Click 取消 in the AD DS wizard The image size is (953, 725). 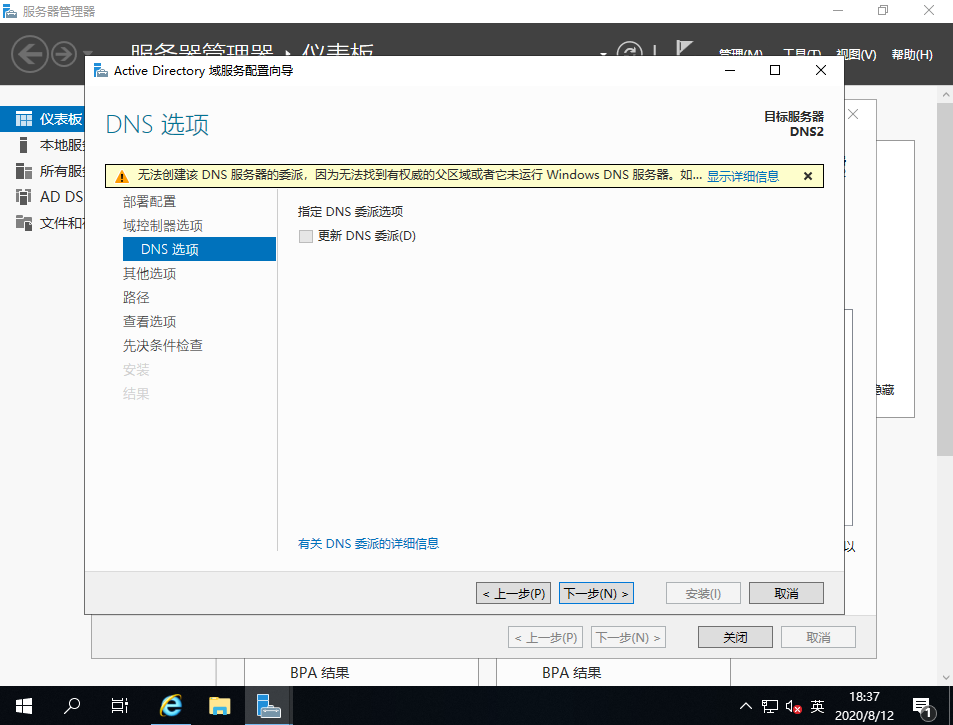coord(786,593)
